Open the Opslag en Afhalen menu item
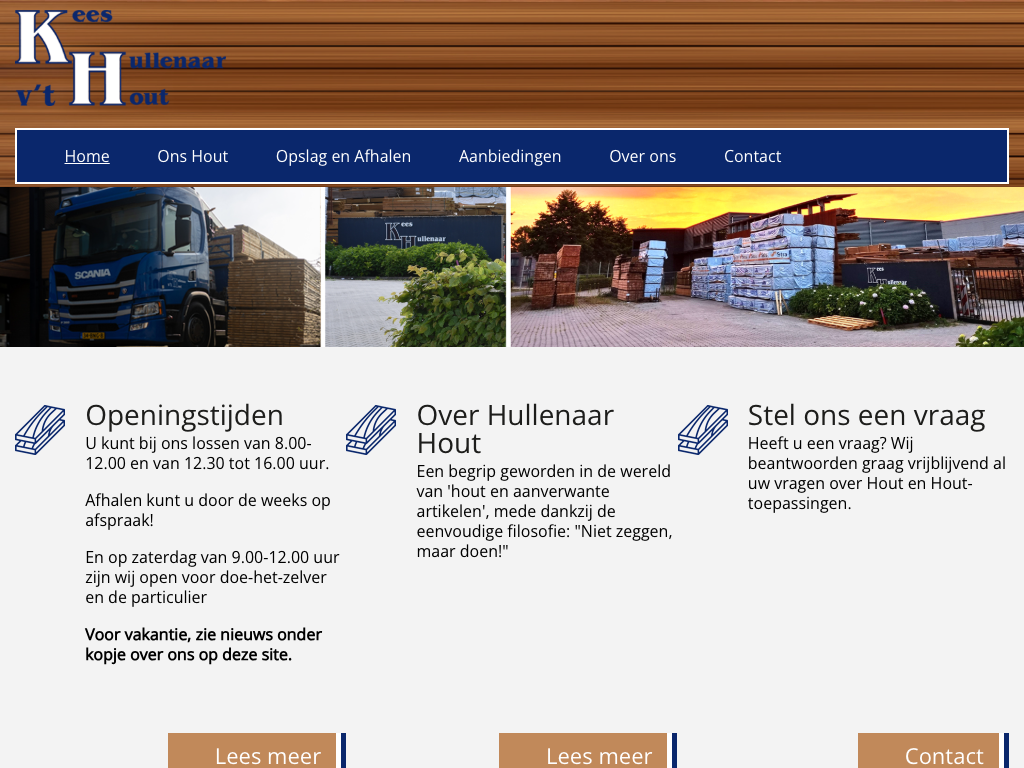This screenshot has width=1024, height=768. [x=343, y=156]
